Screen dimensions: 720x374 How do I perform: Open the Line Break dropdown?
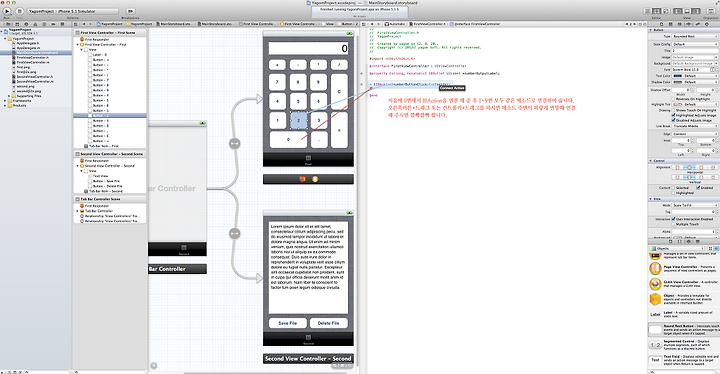(x=695, y=126)
